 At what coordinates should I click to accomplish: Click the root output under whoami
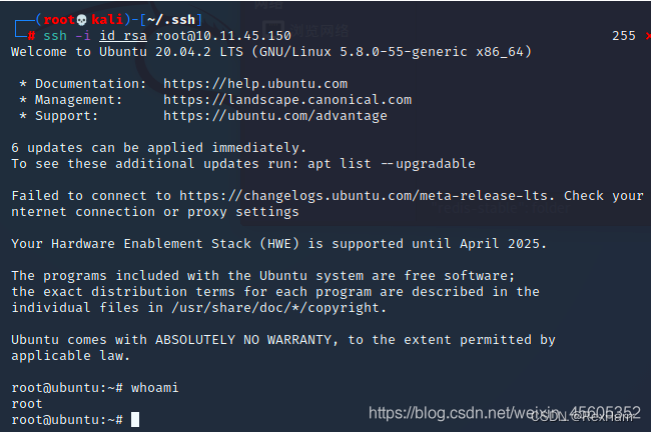pyautogui.click(x=27, y=404)
